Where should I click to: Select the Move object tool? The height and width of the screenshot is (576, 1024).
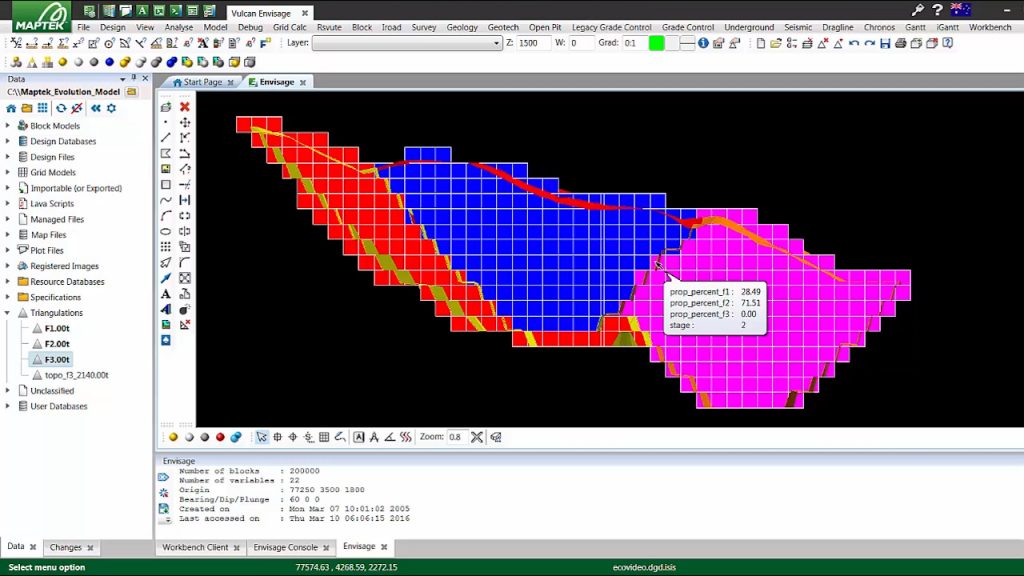(185, 122)
